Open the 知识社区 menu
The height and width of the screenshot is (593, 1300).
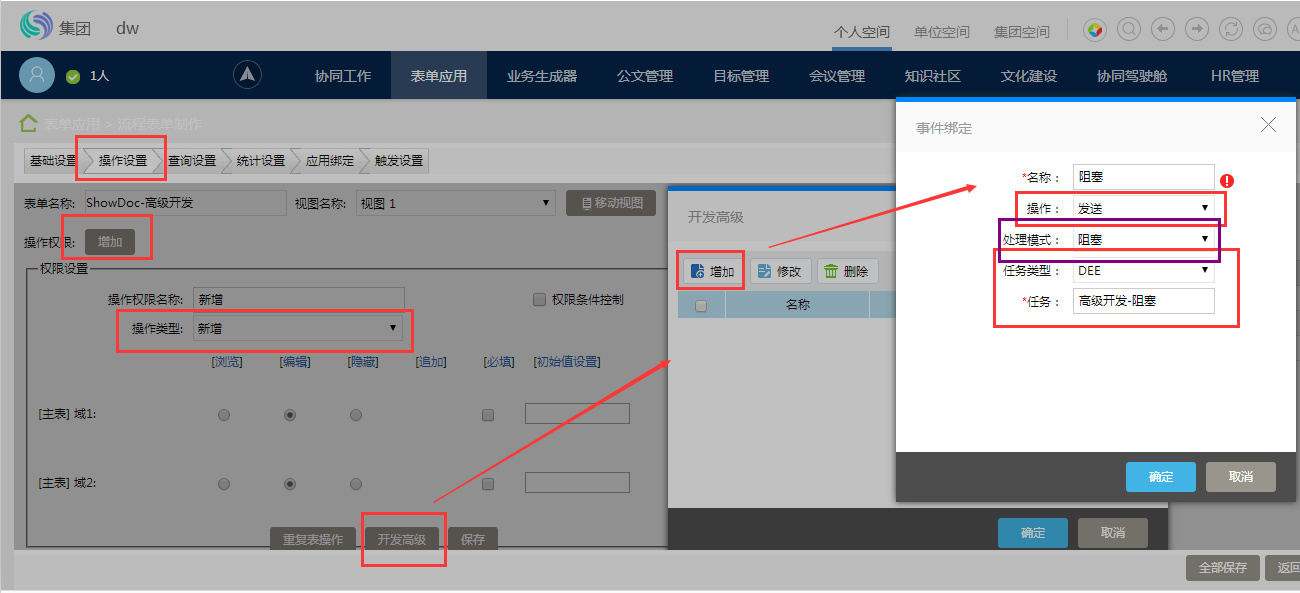pos(932,76)
